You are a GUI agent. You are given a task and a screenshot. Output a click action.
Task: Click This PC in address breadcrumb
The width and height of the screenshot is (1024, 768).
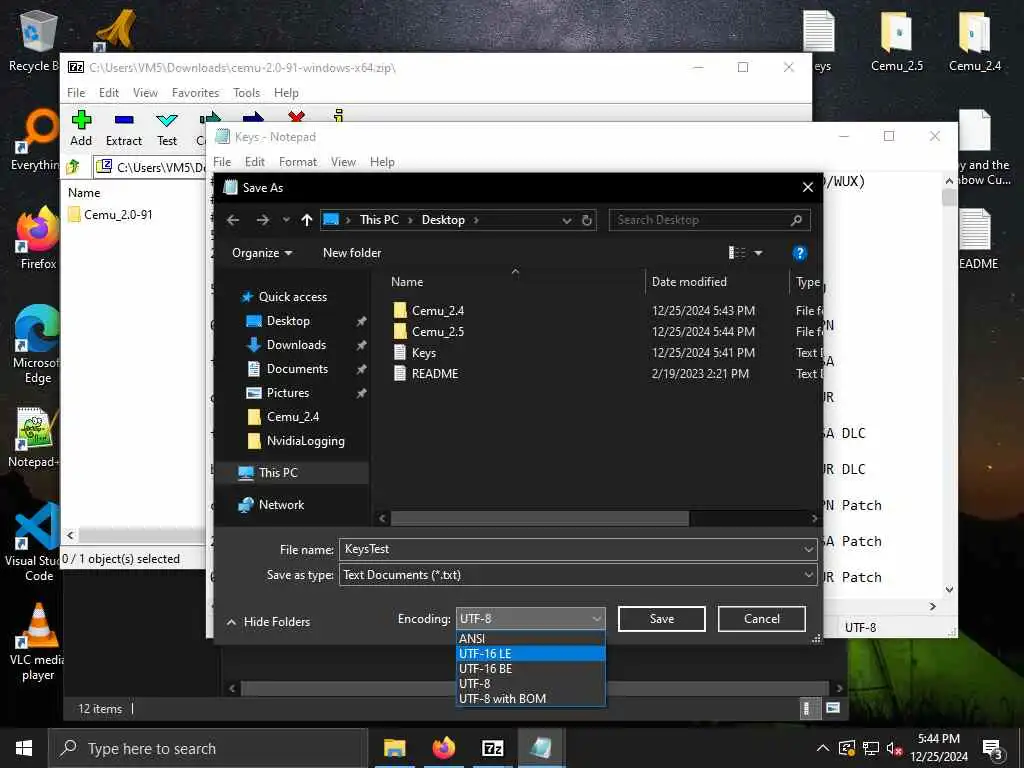point(379,220)
